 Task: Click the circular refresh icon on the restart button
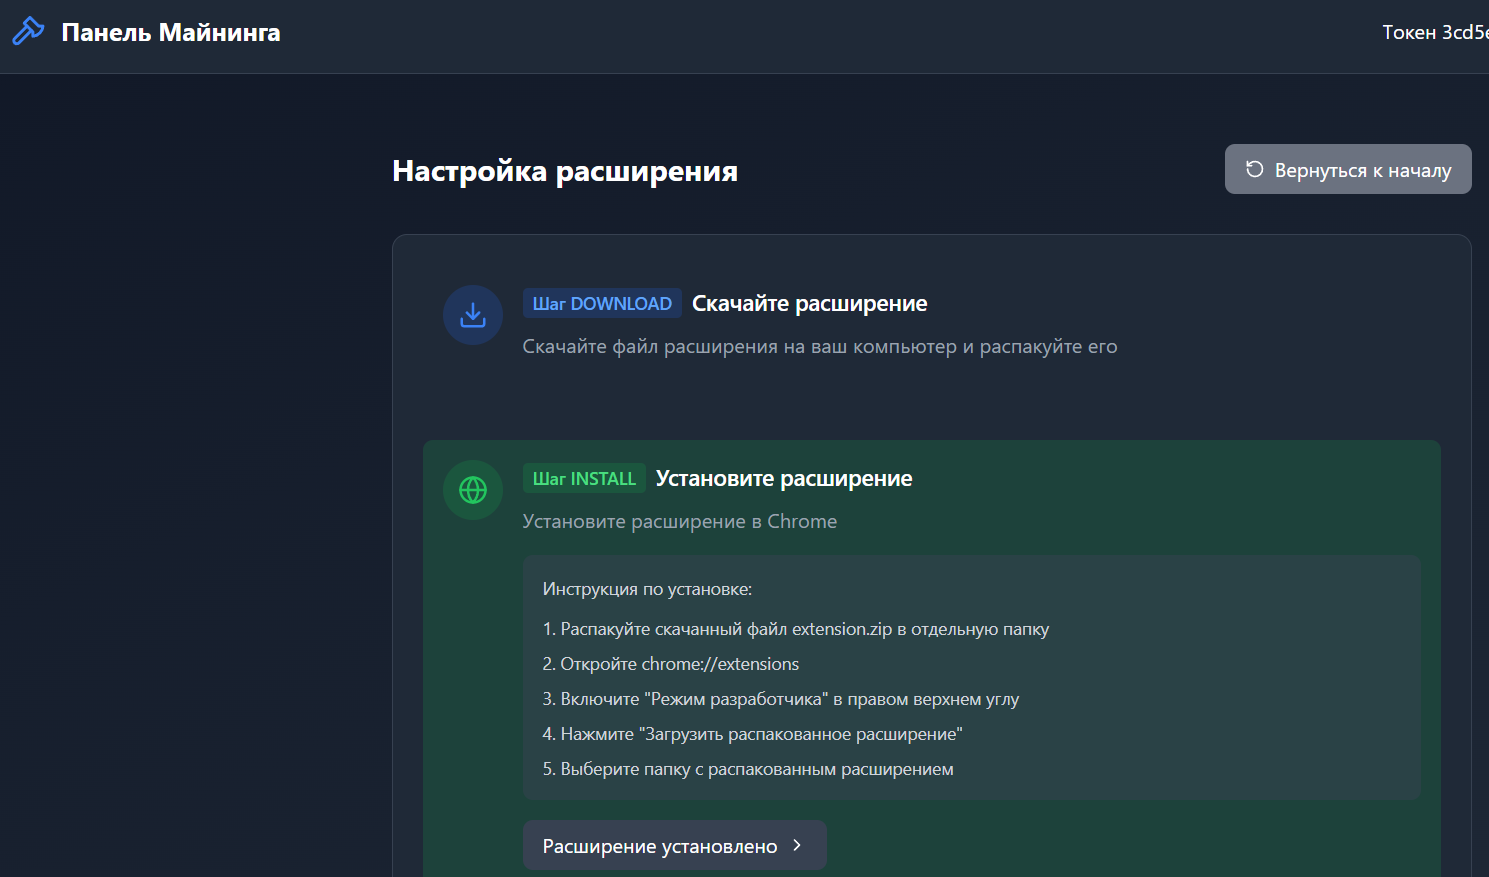1254,169
